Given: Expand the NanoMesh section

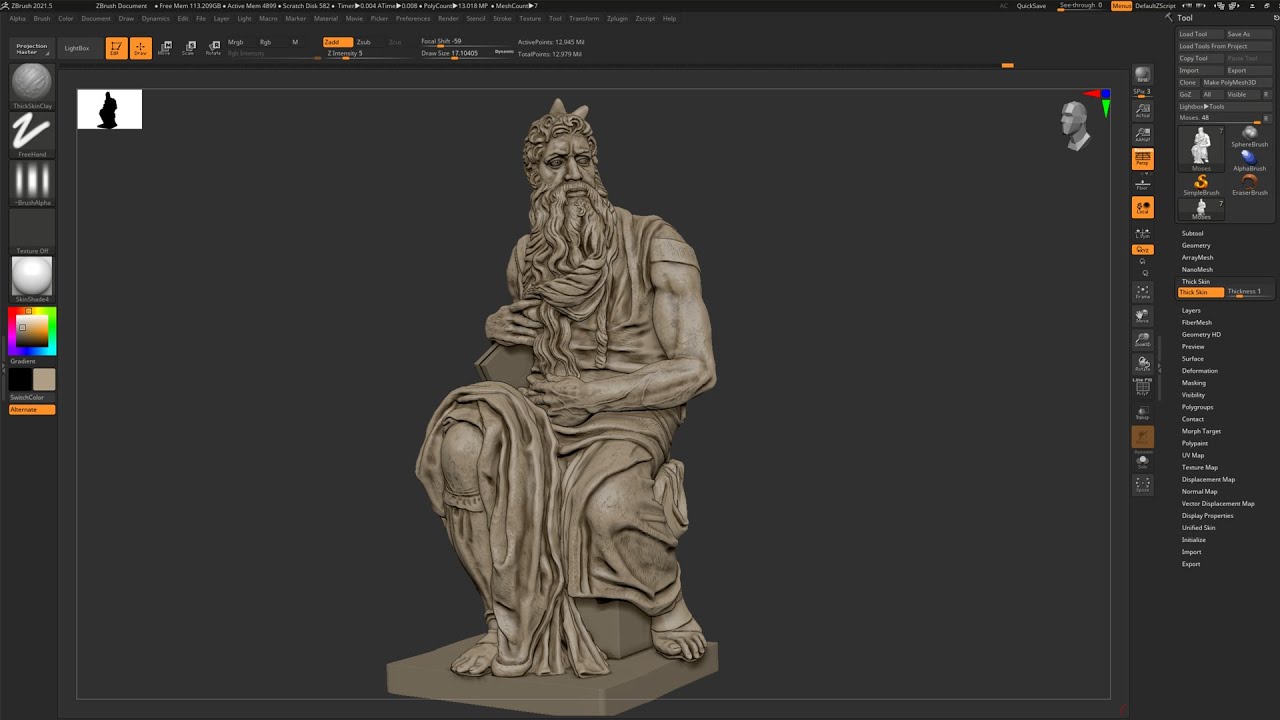Looking at the screenshot, I should click(1197, 269).
